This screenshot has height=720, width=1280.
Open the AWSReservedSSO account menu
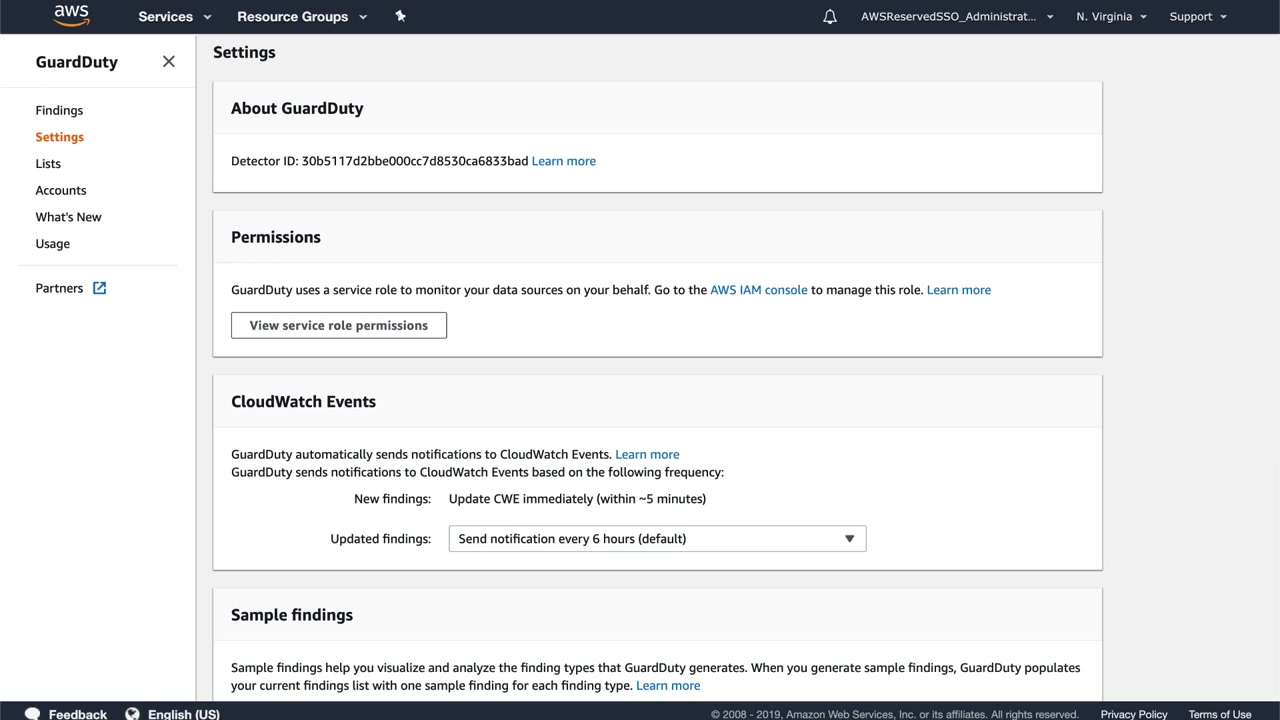tap(957, 17)
